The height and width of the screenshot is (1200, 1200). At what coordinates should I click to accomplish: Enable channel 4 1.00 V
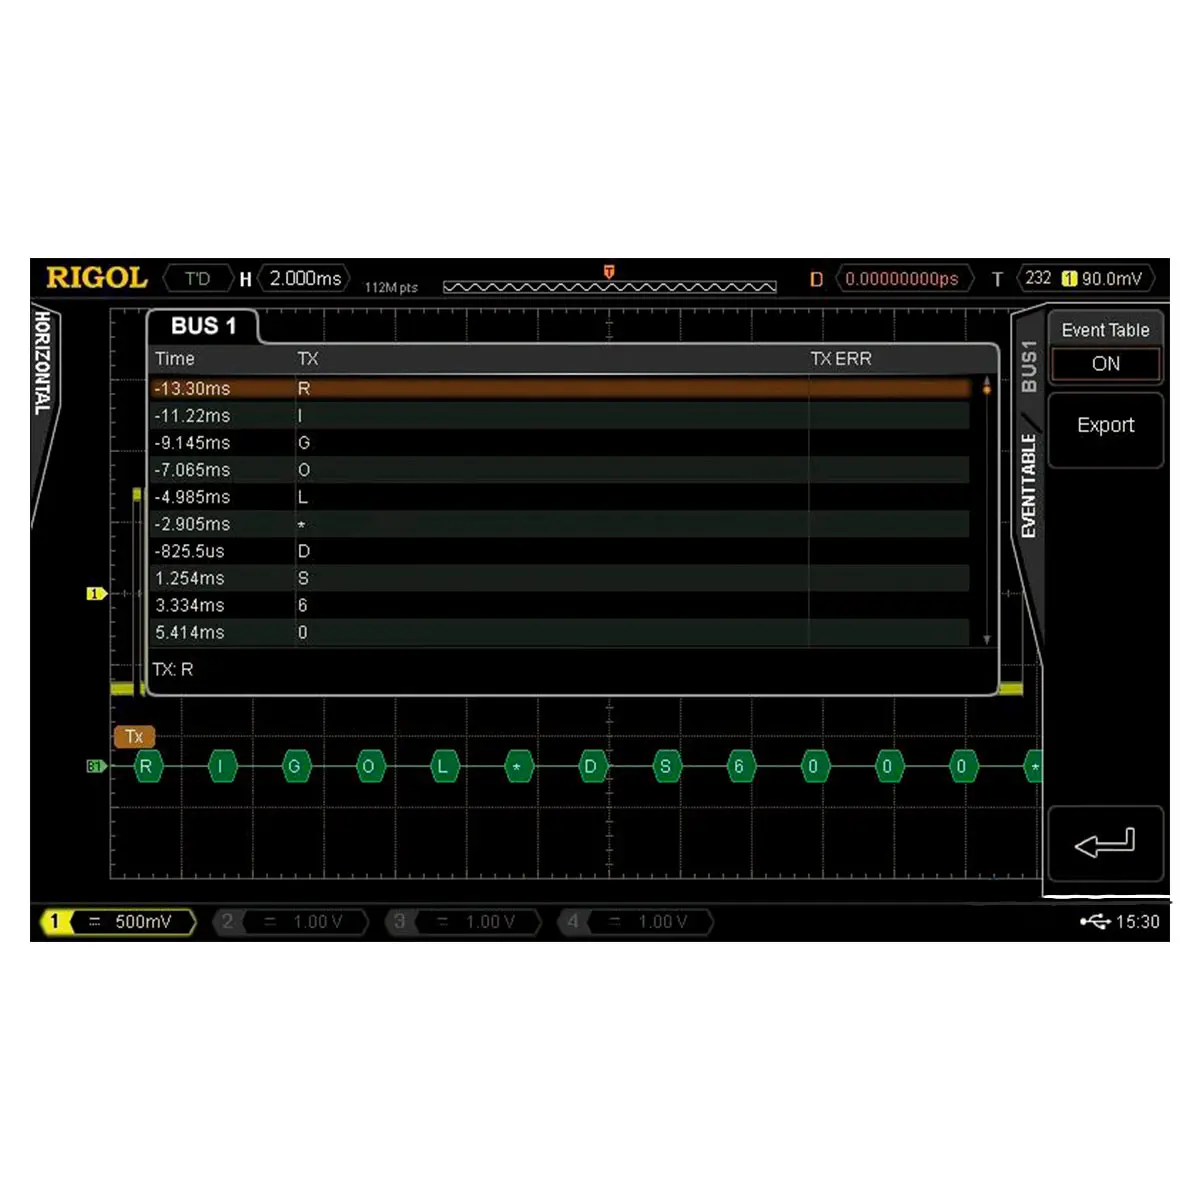point(637,922)
